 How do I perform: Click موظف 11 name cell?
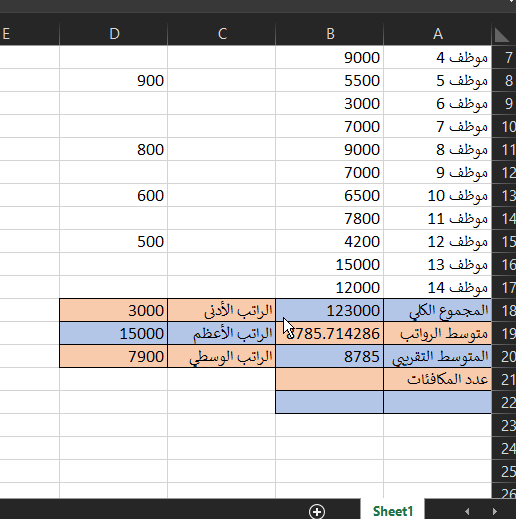tap(438, 218)
